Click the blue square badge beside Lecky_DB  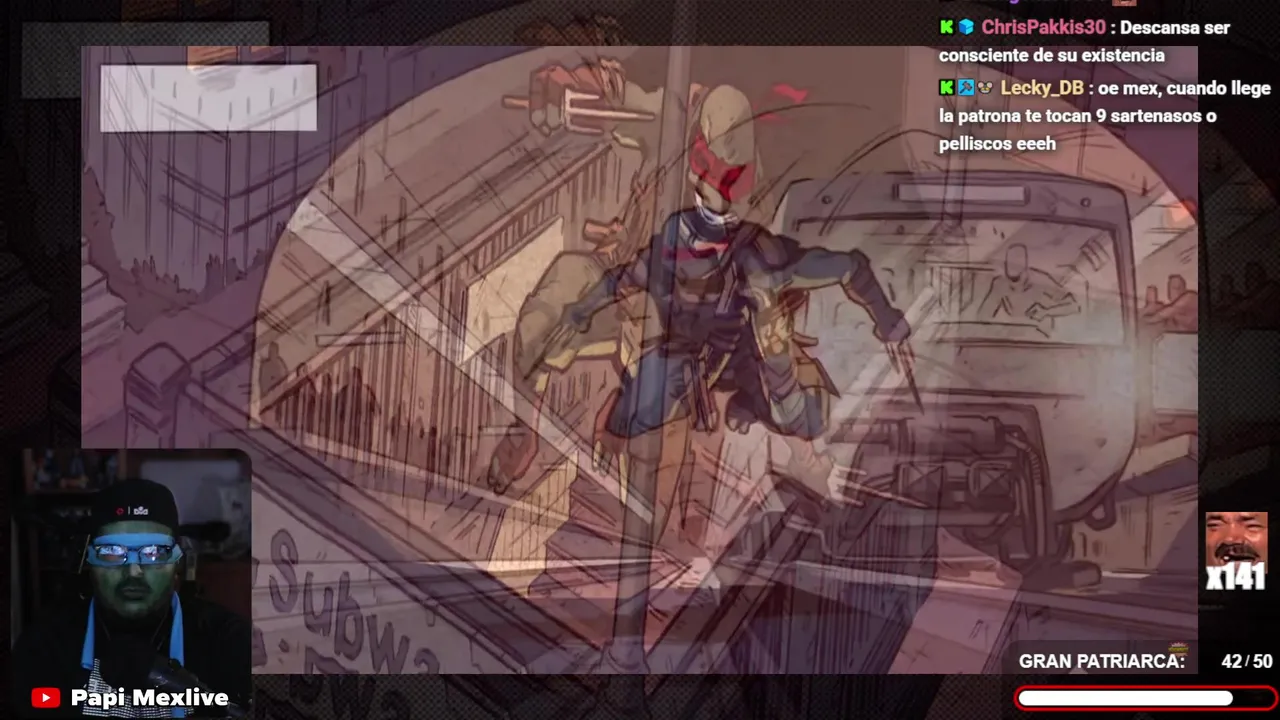[965, 88]
